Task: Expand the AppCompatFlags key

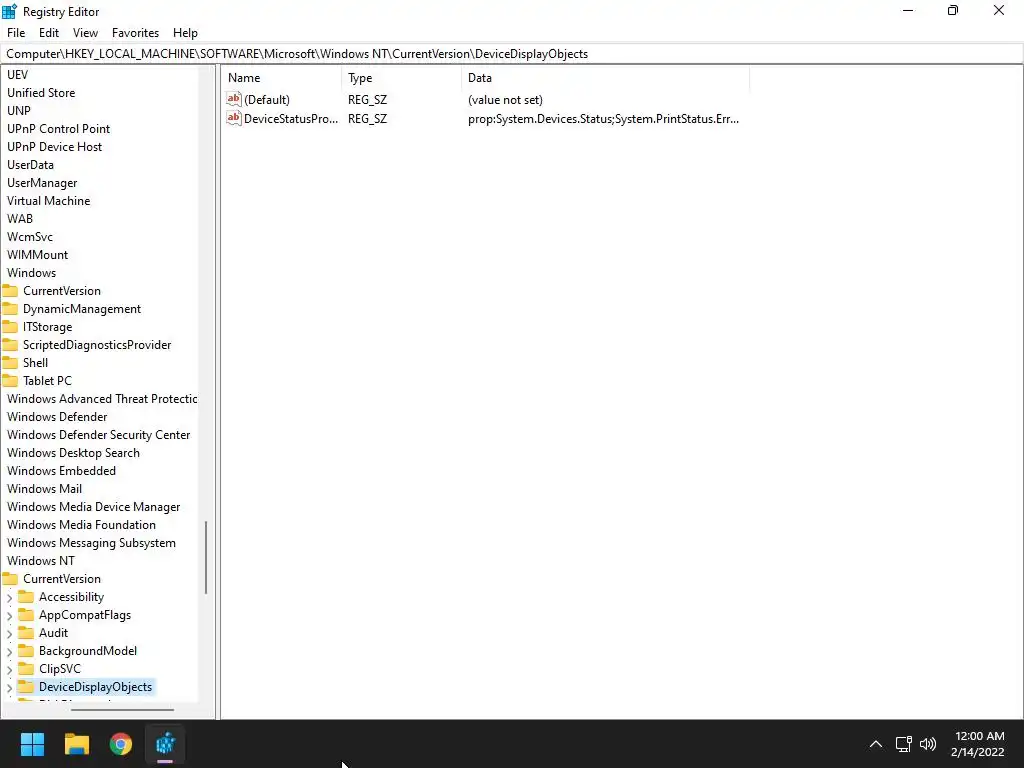Action: 9,615
